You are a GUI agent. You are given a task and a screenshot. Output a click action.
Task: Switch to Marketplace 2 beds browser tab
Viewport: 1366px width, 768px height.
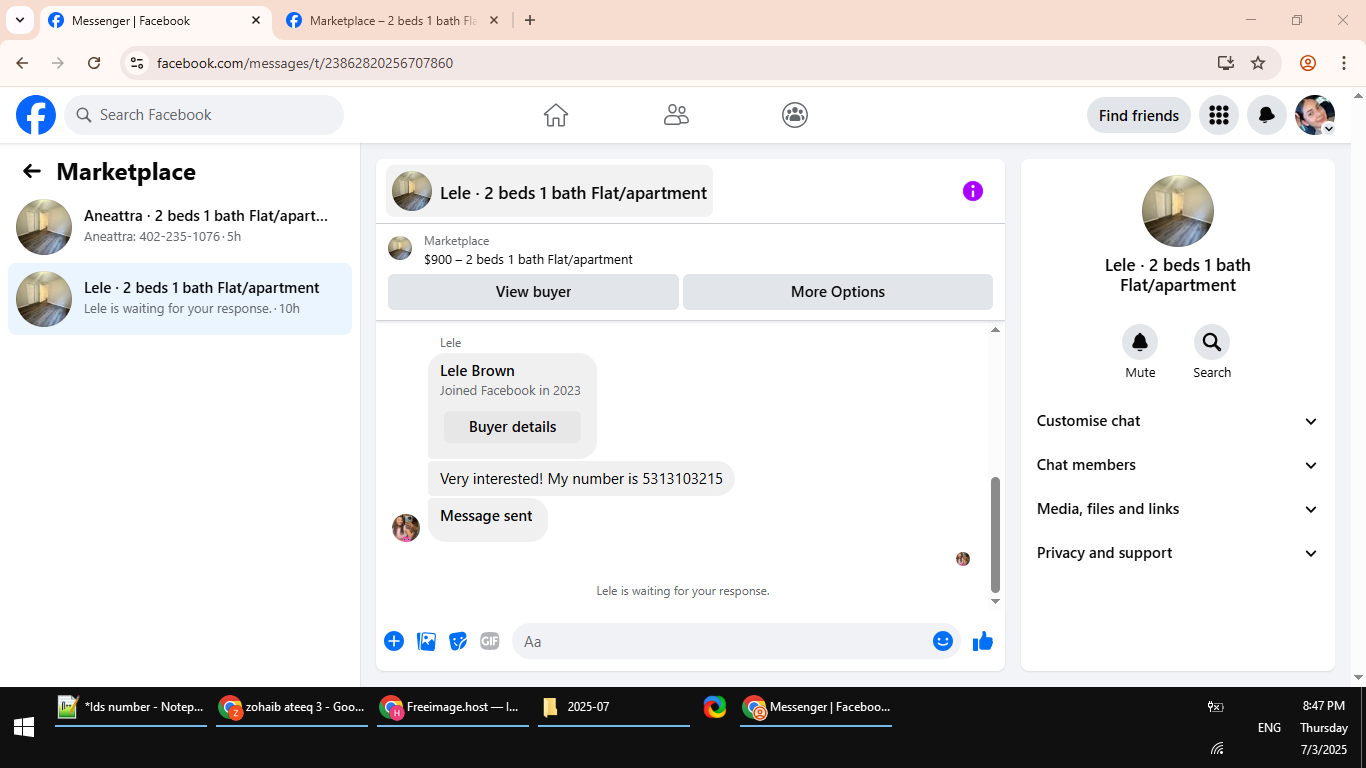coord(392,21)
